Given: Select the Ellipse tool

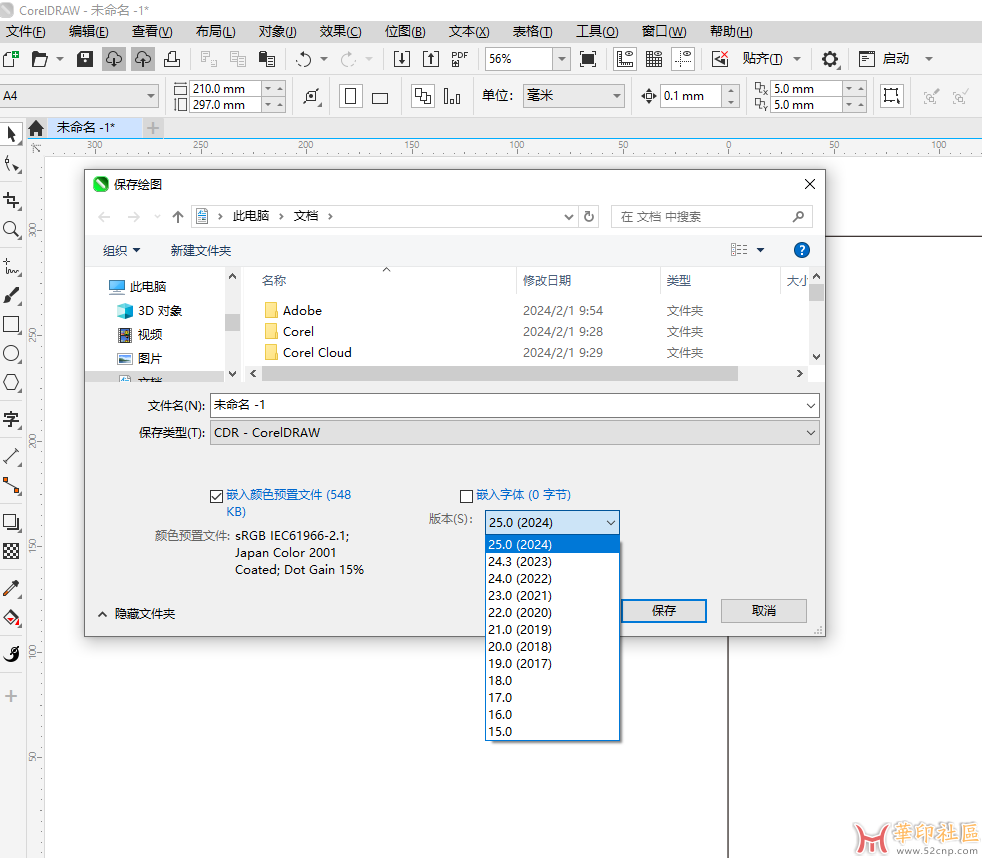Looking at the screenshot, I should [11, 353].
